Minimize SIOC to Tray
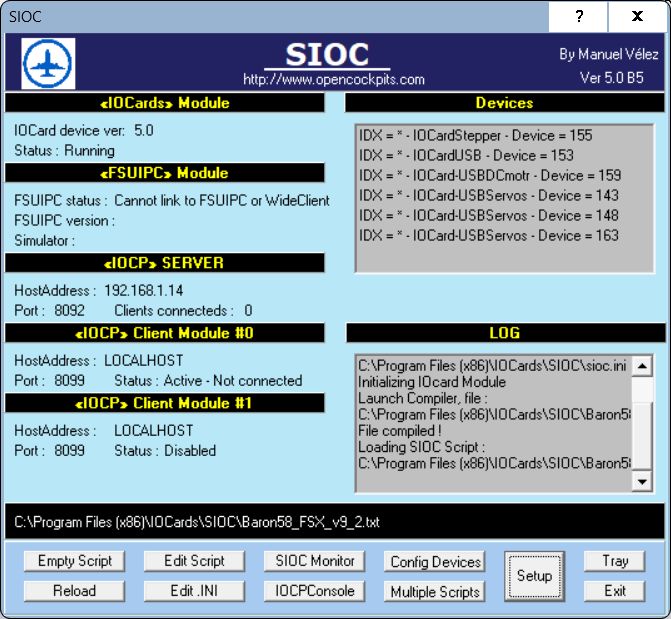The width and height of the screenshot is (671, 619). (x=615, y=561)
